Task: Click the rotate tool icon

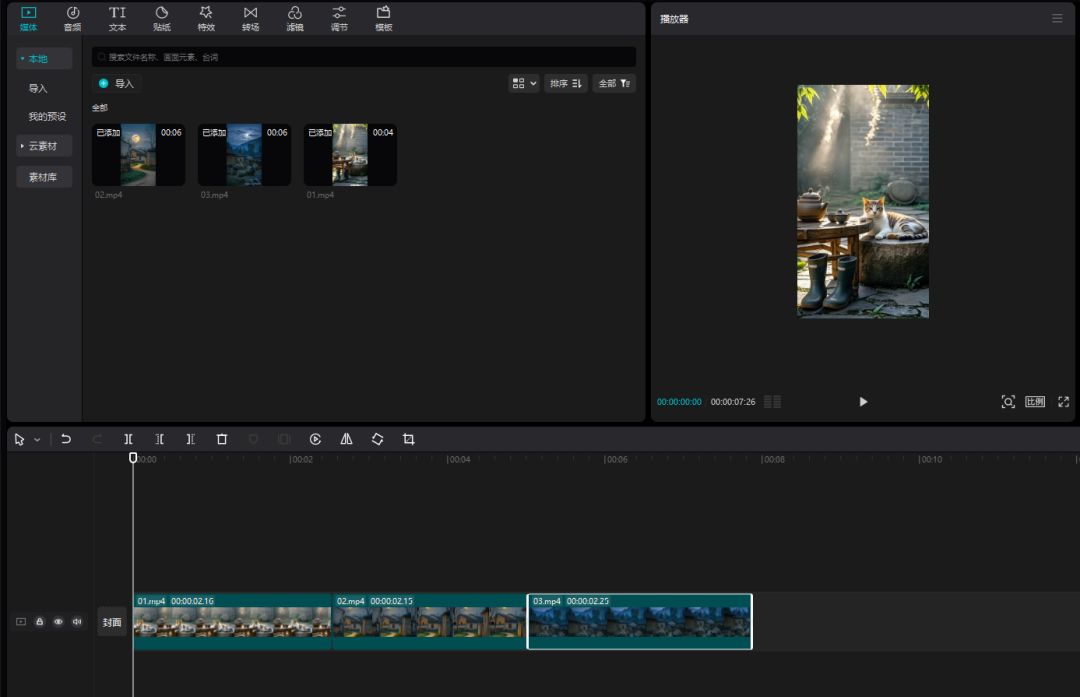Action: (377, 439)
